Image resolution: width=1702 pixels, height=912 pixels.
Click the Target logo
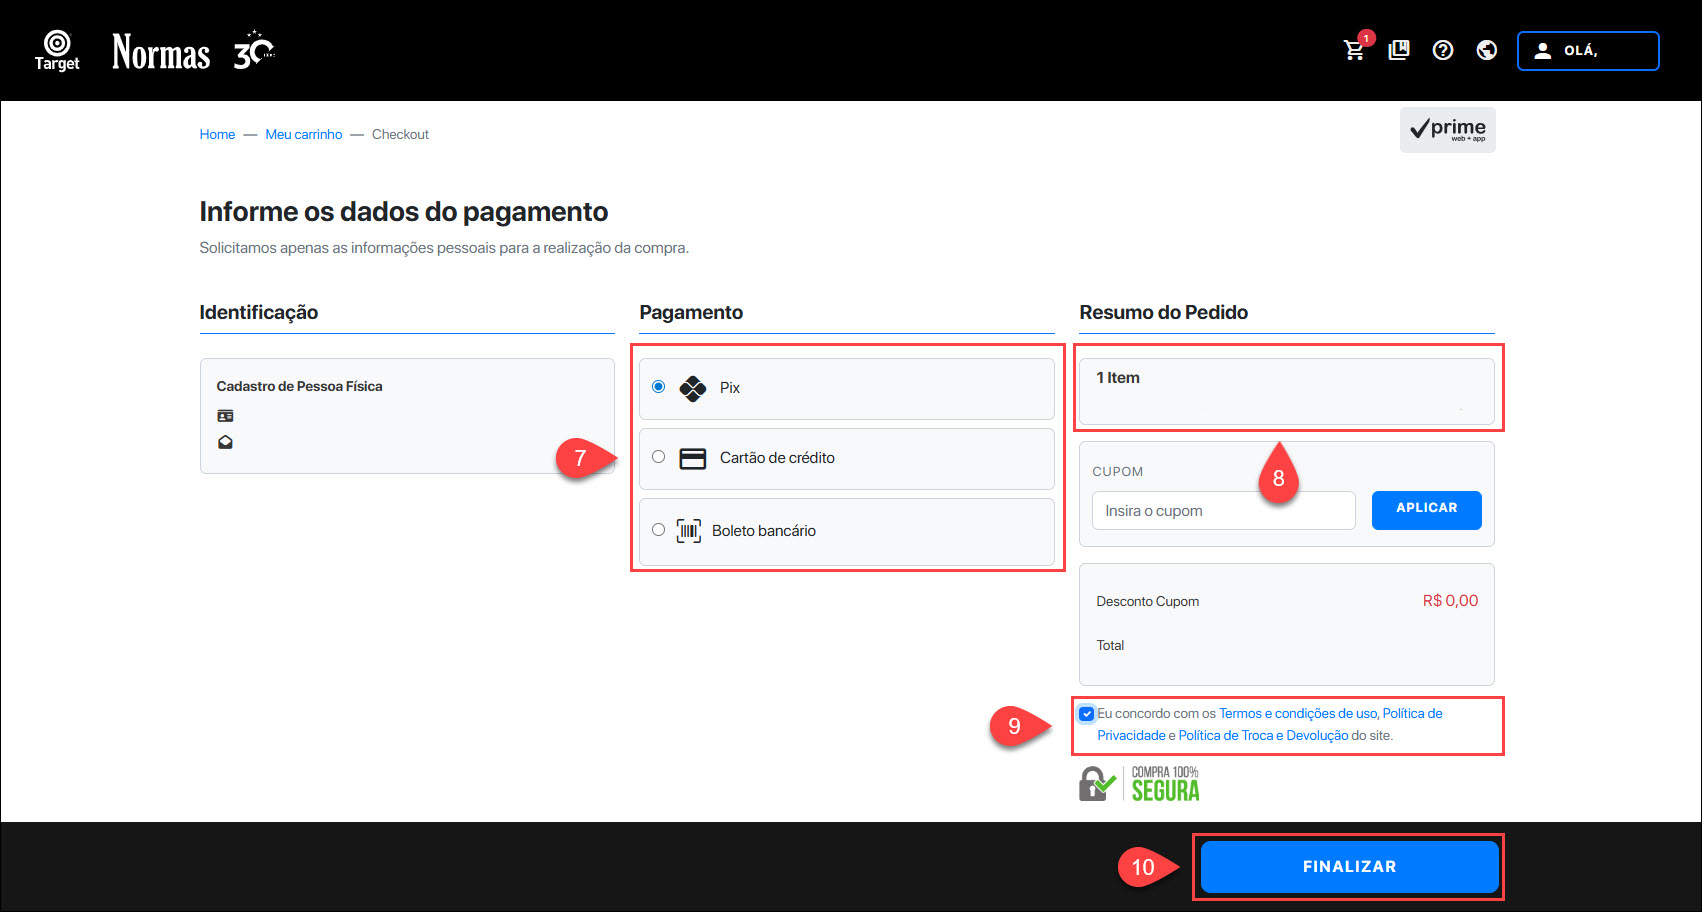click(x=57, y=50)
